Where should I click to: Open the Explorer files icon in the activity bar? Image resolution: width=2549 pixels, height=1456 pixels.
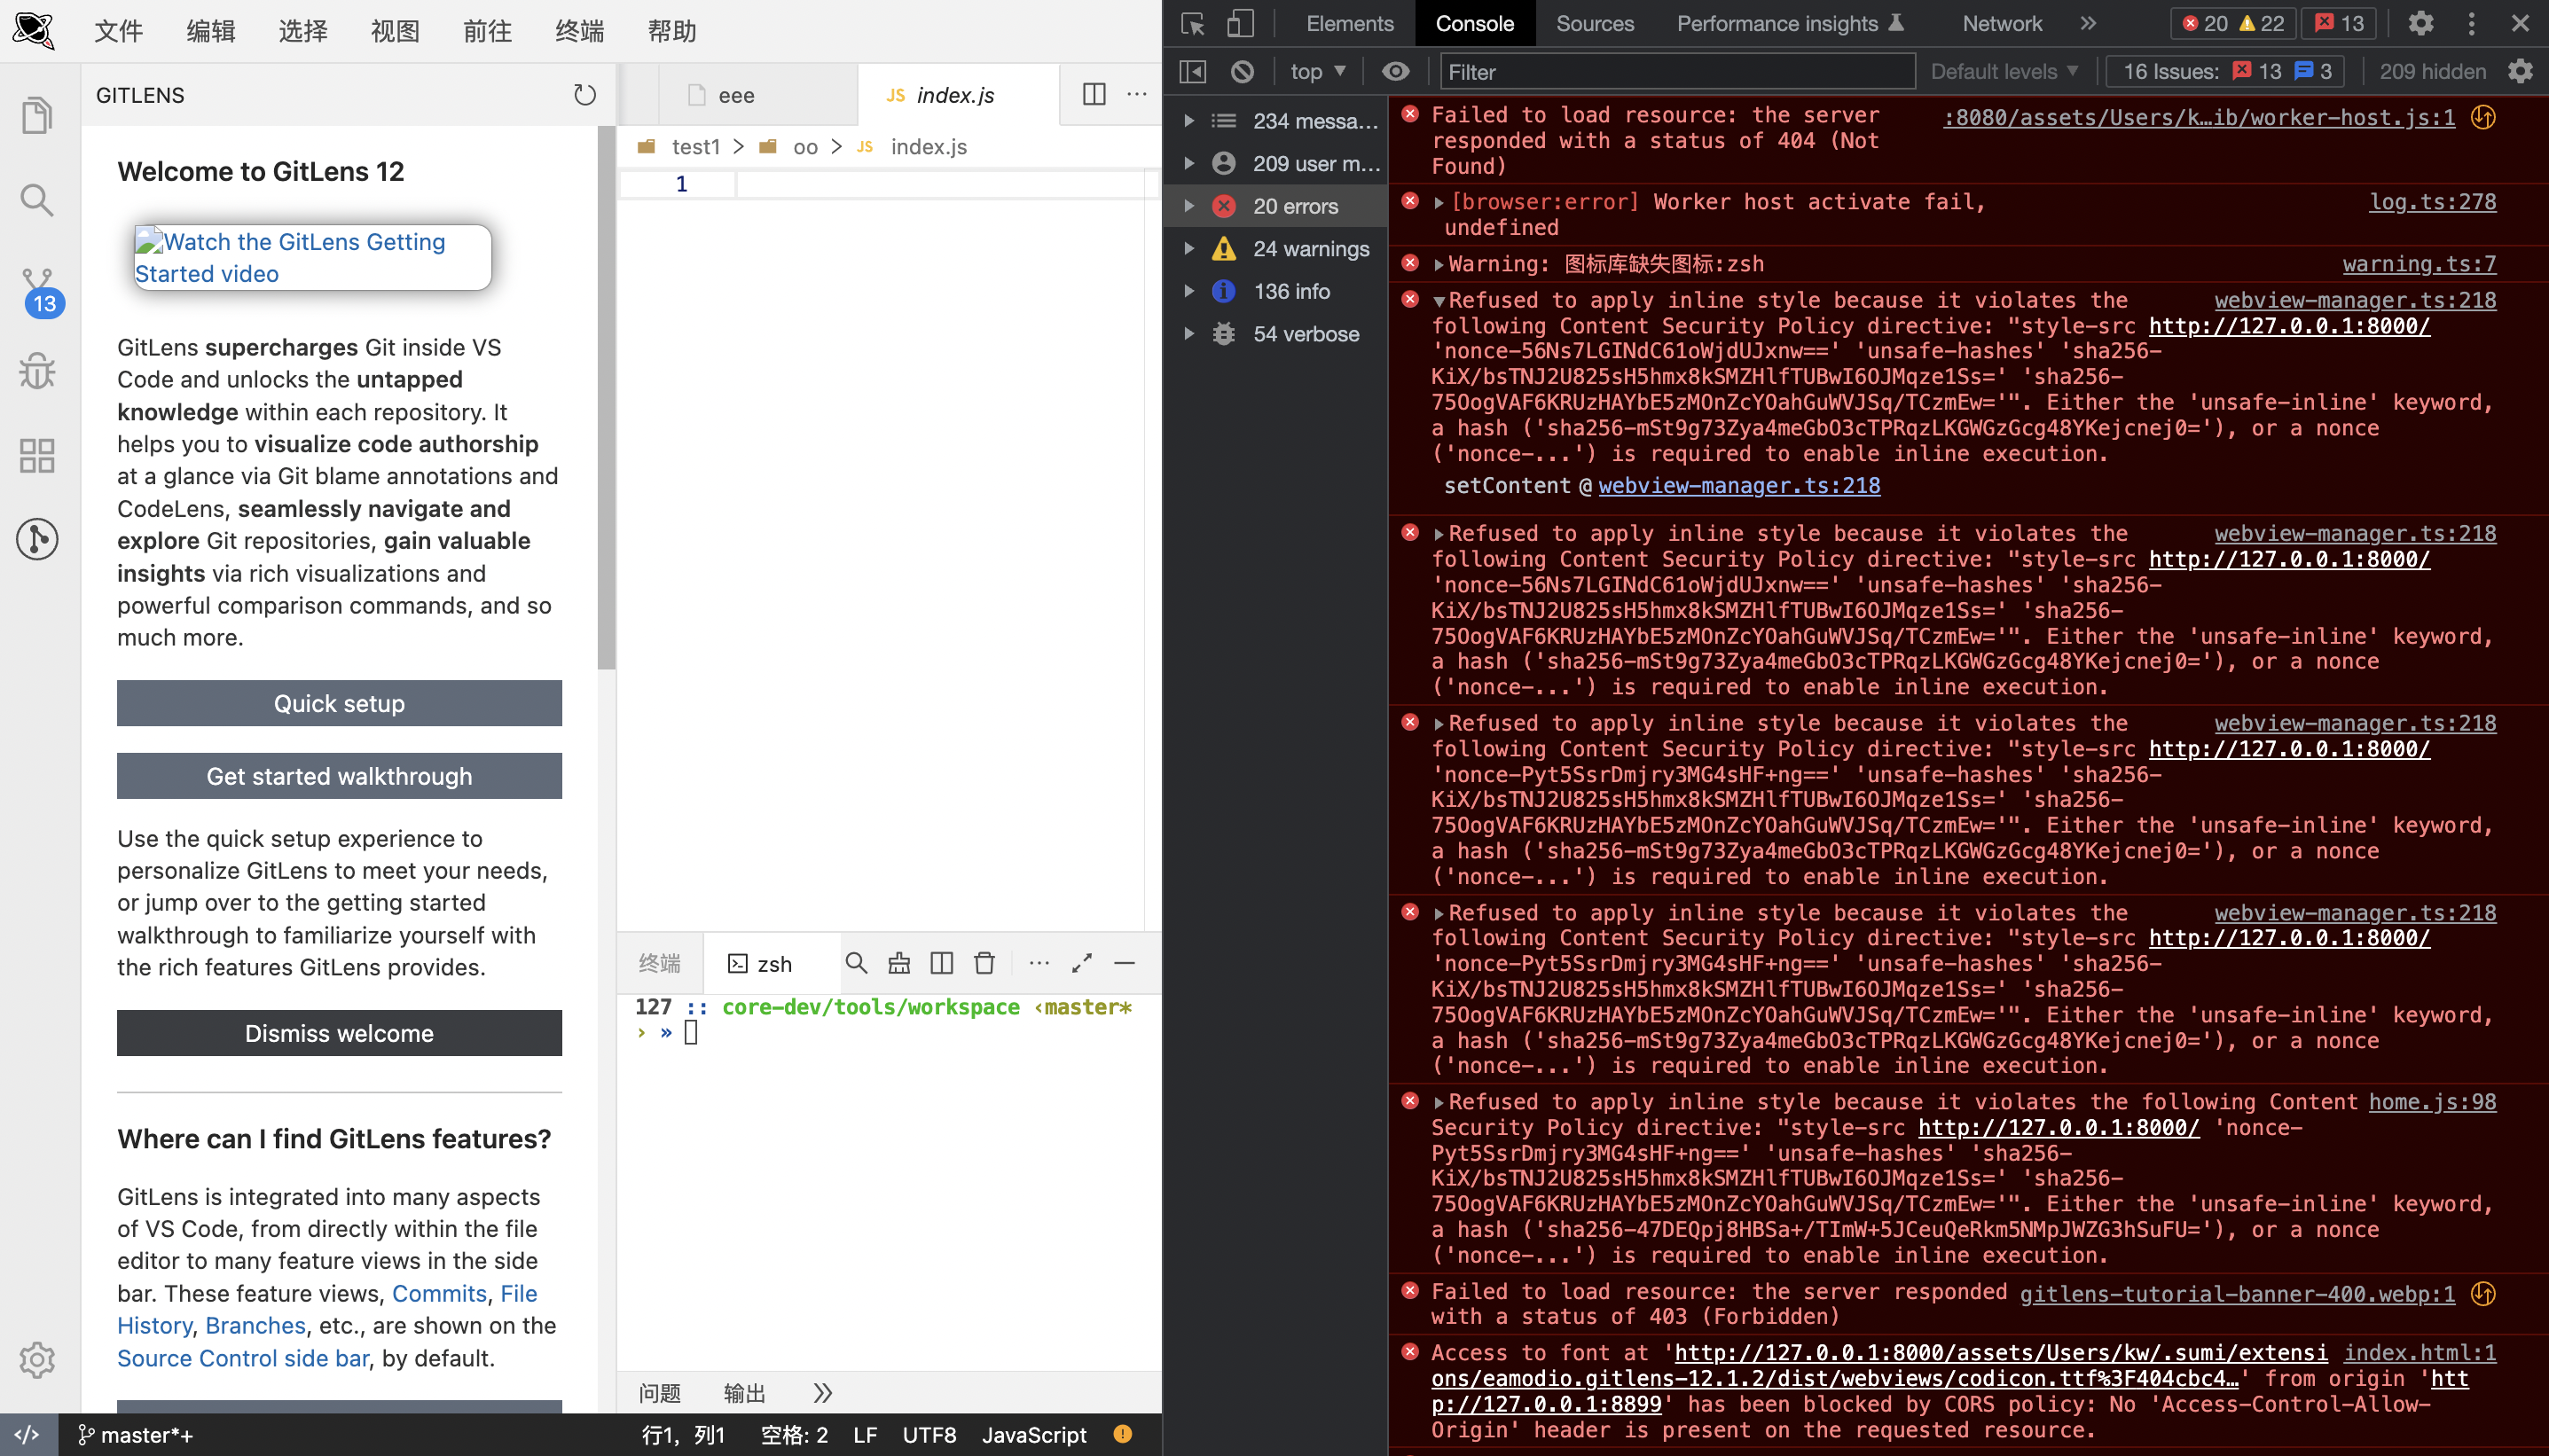pos(37,115)
